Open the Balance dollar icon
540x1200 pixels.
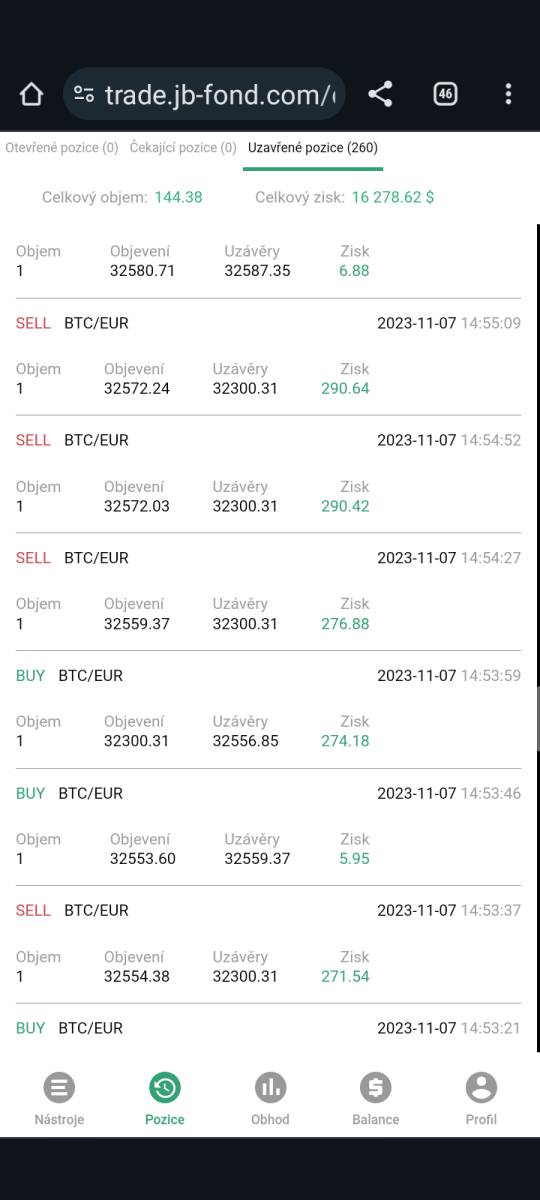tap(376, 1087)
